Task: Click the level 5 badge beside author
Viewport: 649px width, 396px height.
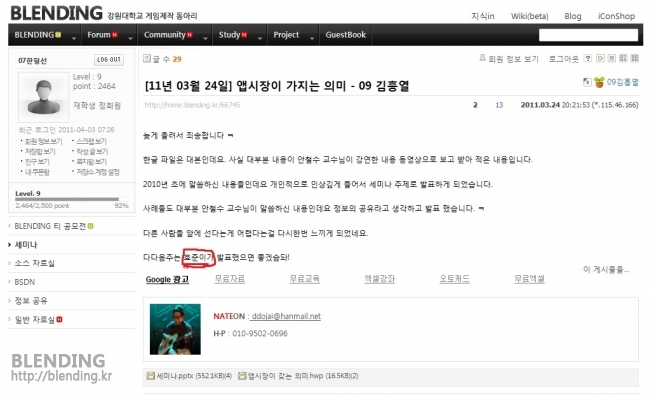Action: pos(587,82)
